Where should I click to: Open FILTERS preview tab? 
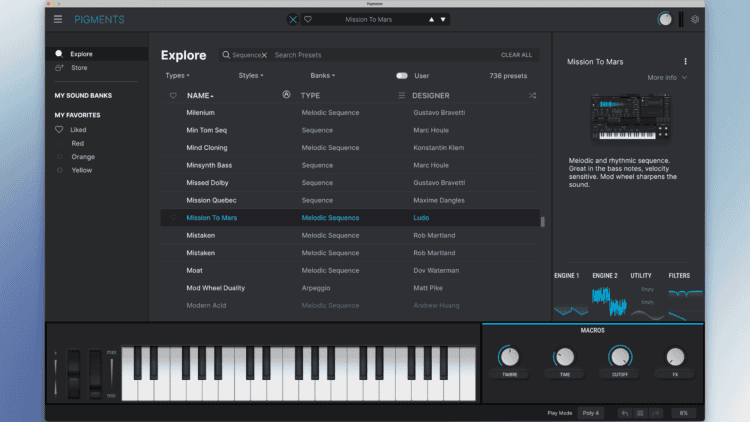679,276
